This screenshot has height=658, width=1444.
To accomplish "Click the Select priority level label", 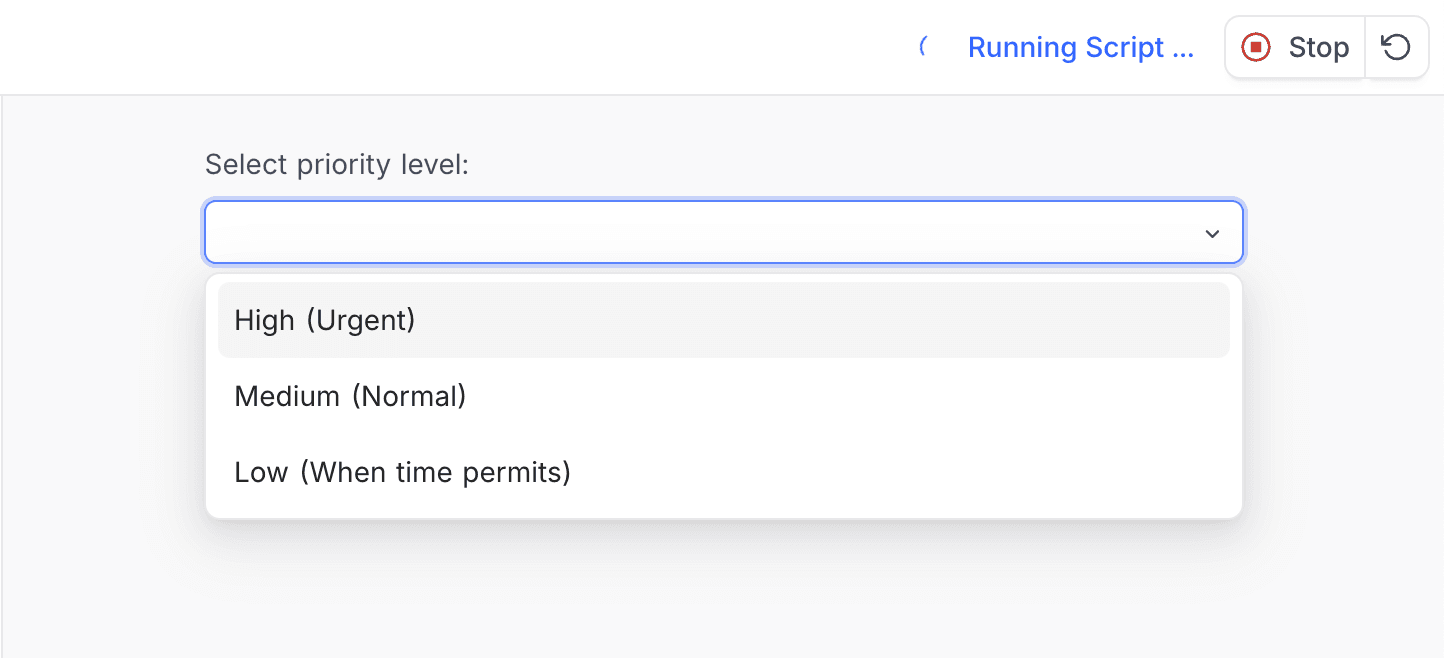I will pyautogui.click(x=337, y=164).
